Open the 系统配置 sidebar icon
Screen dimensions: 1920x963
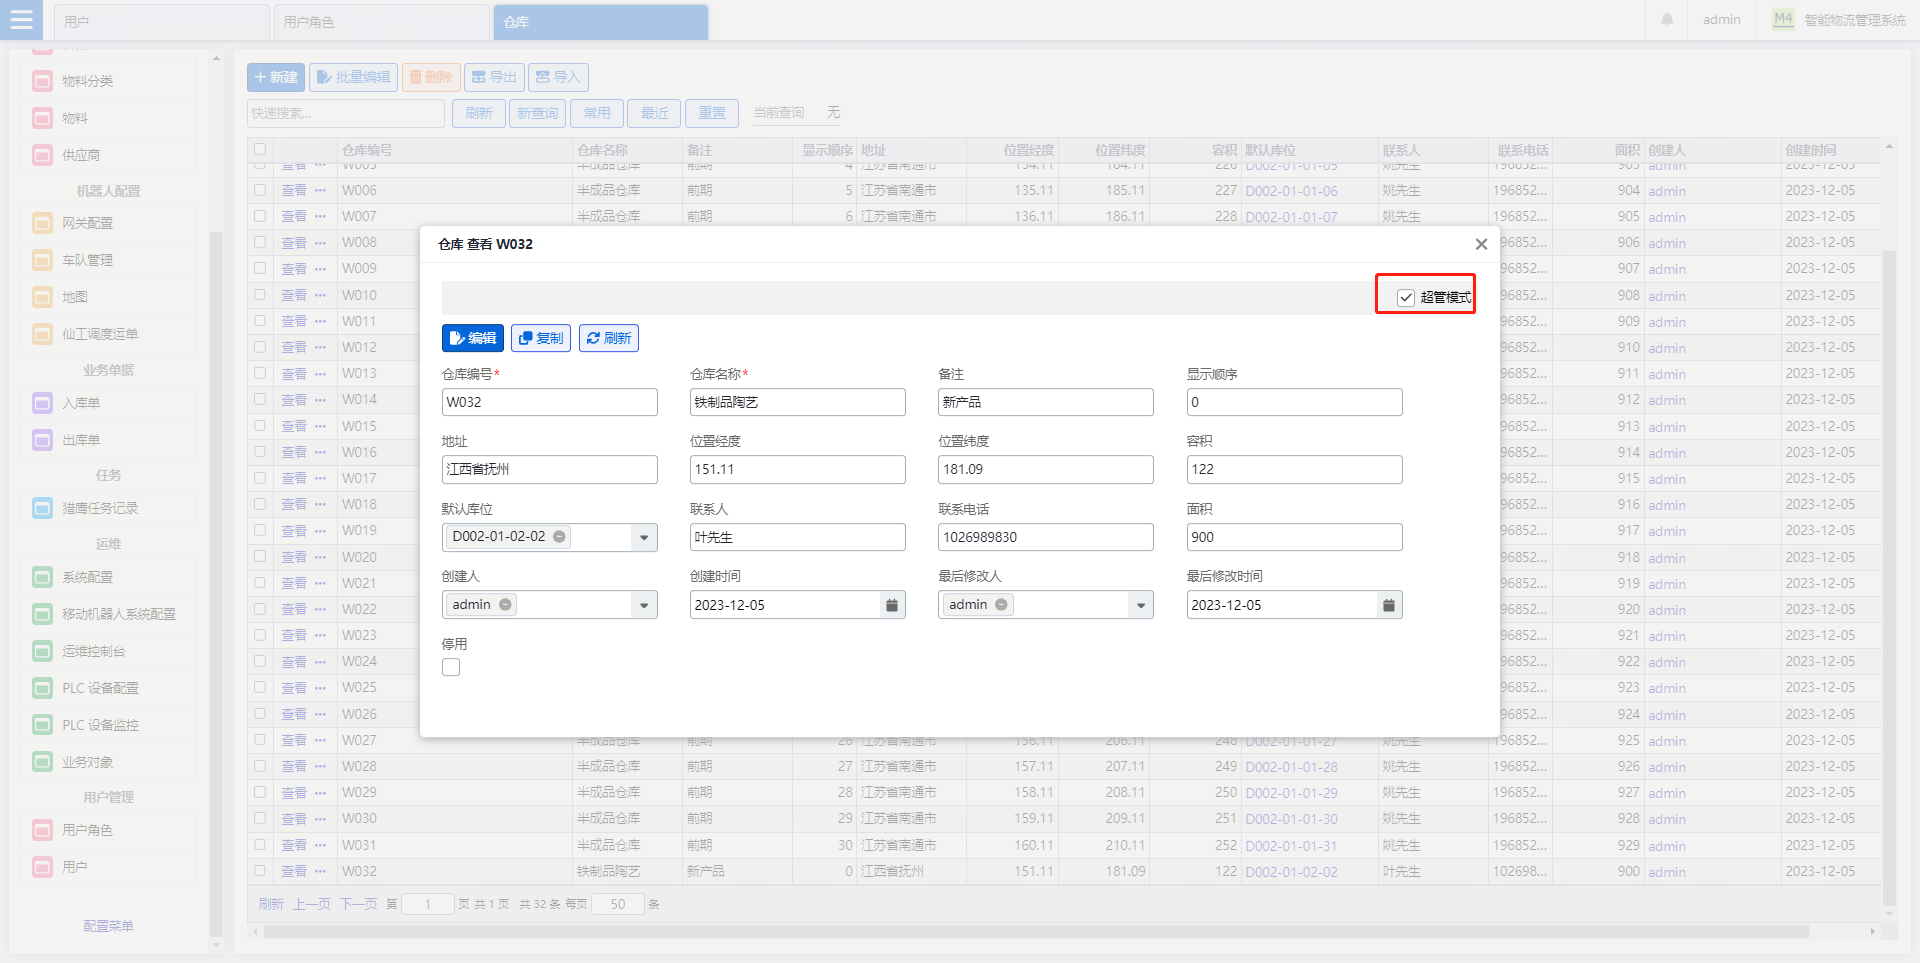[42, 577]
